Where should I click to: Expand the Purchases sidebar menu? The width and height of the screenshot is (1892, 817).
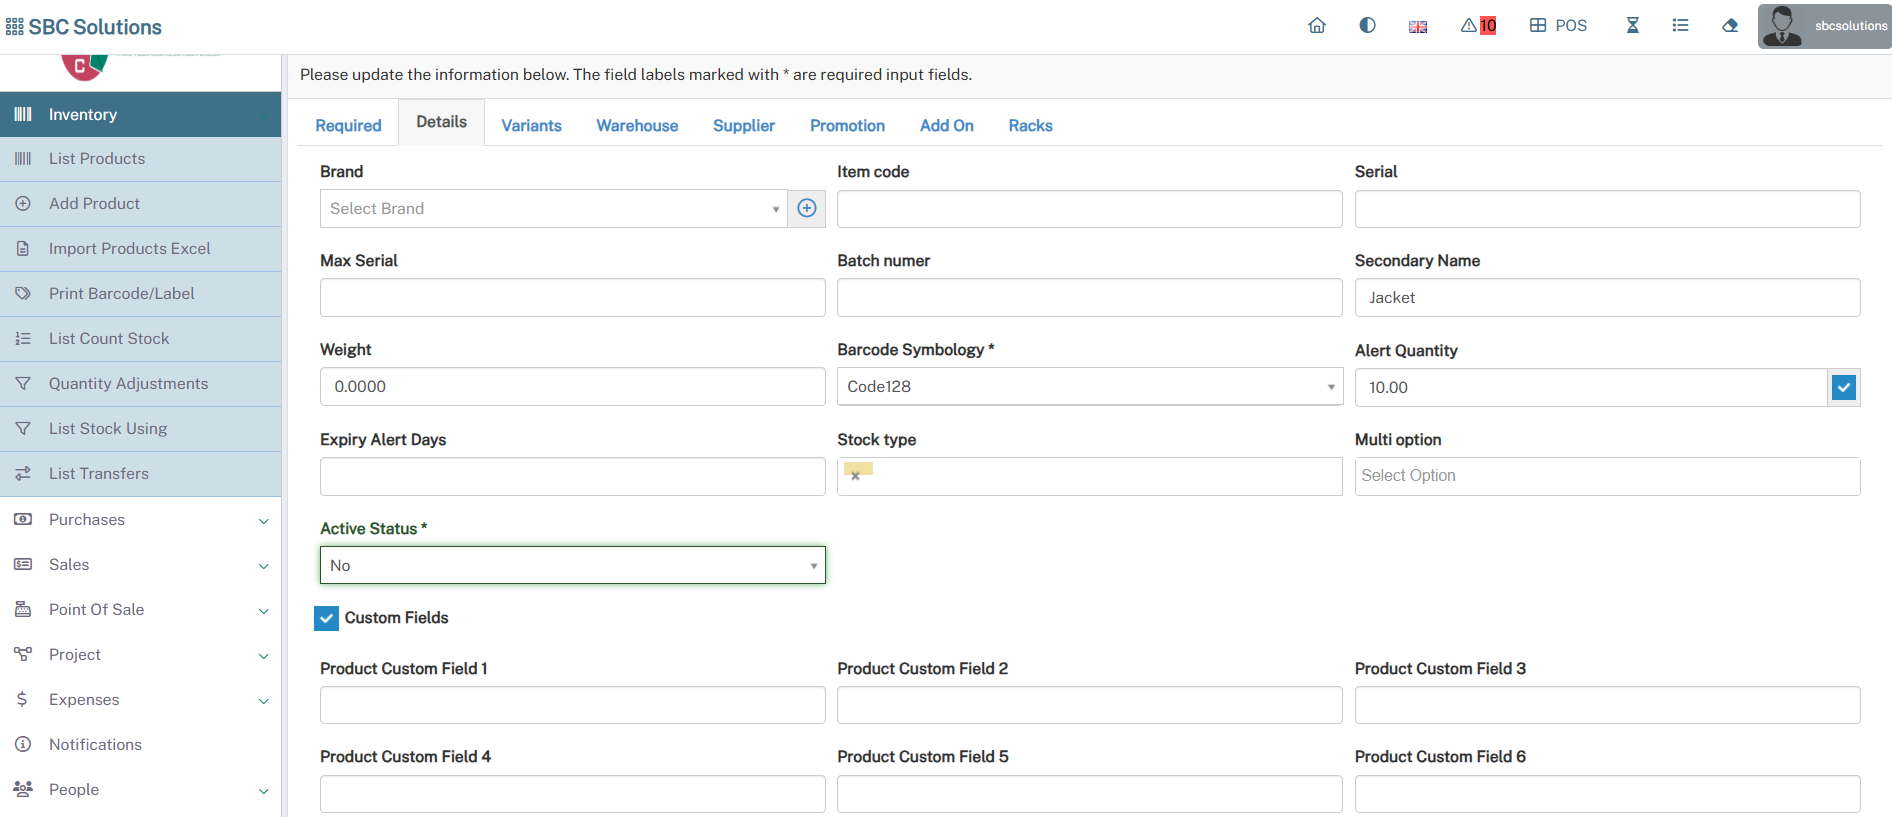point(140,520)
